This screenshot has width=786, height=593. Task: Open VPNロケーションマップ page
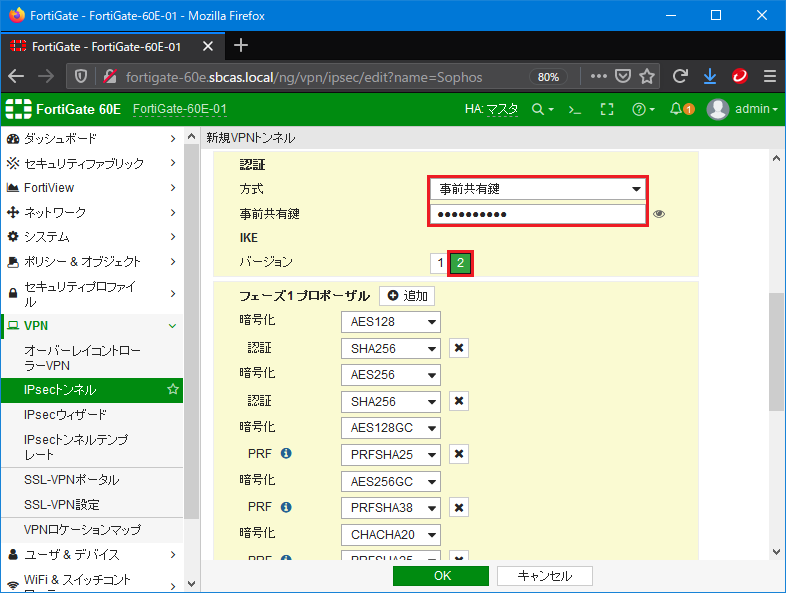tap(82, 529)
